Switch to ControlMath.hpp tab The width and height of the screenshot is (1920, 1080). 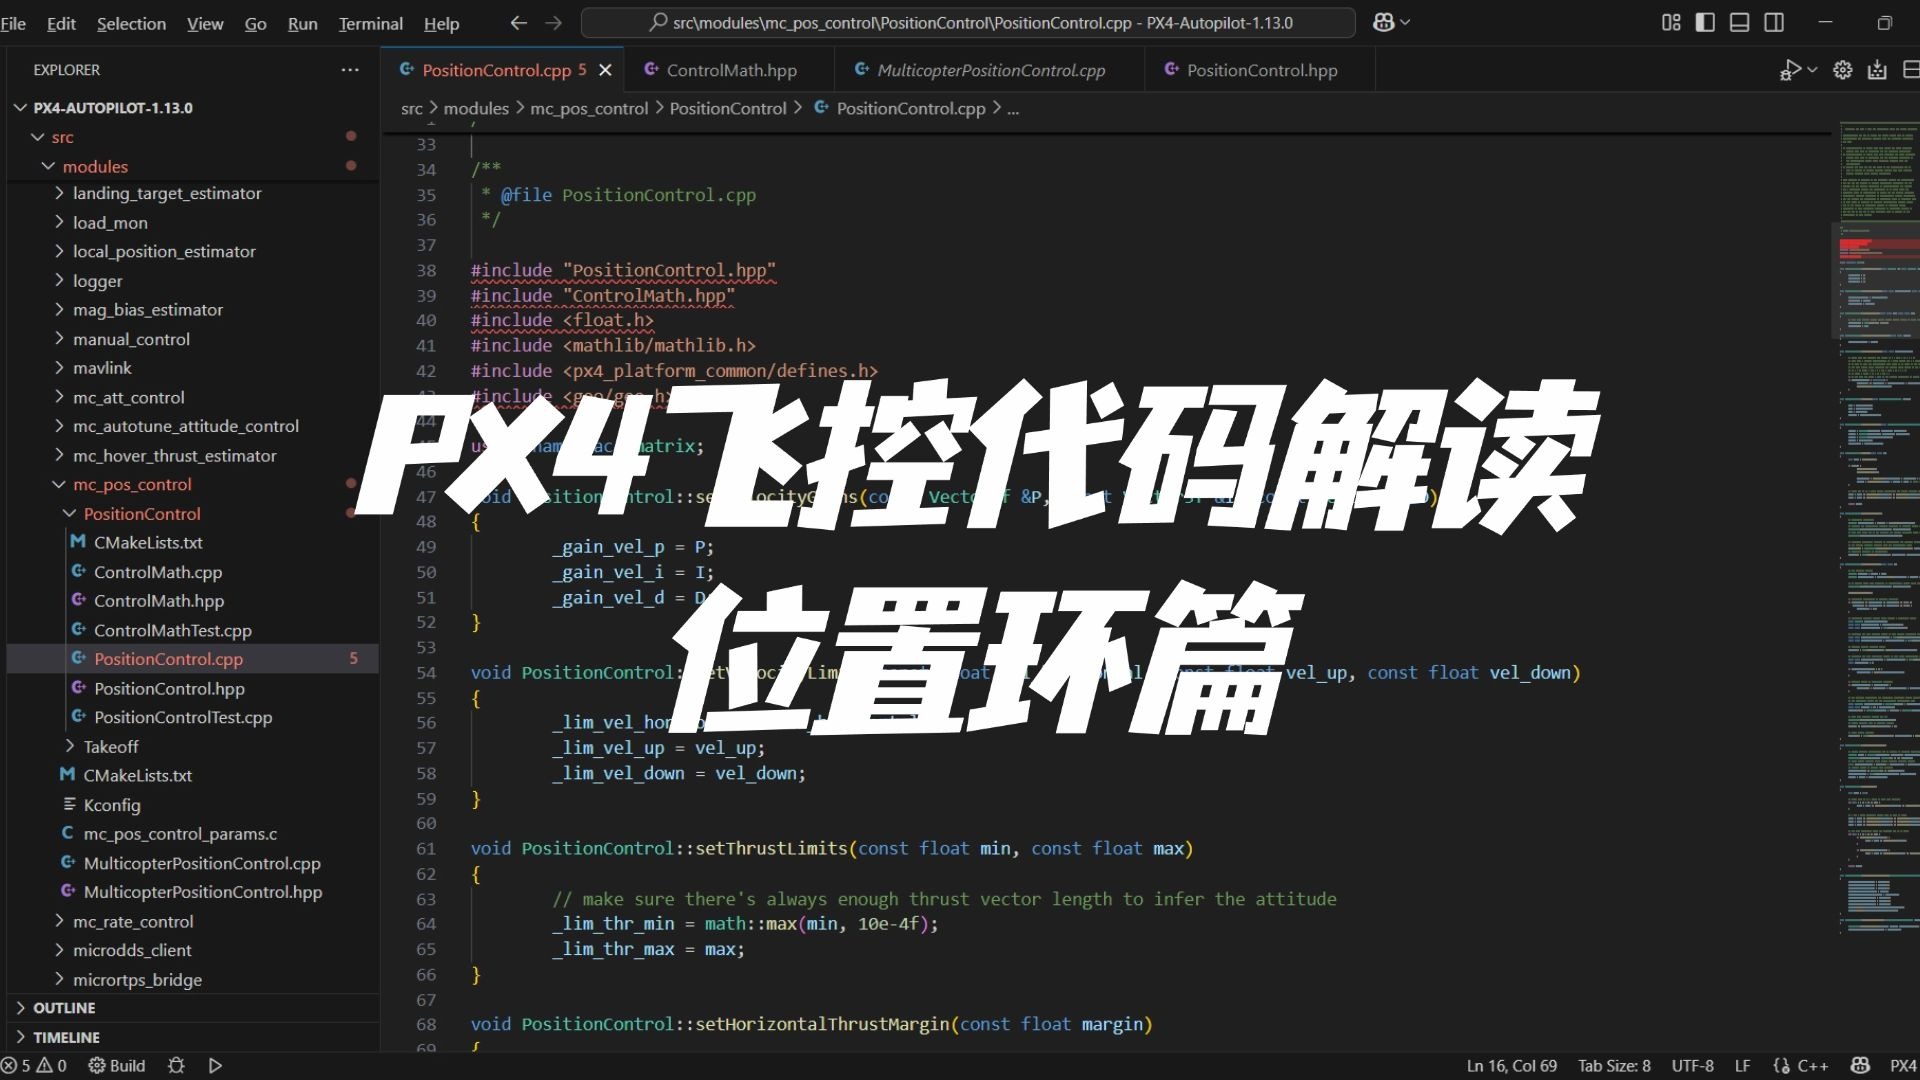coord(731,70)
